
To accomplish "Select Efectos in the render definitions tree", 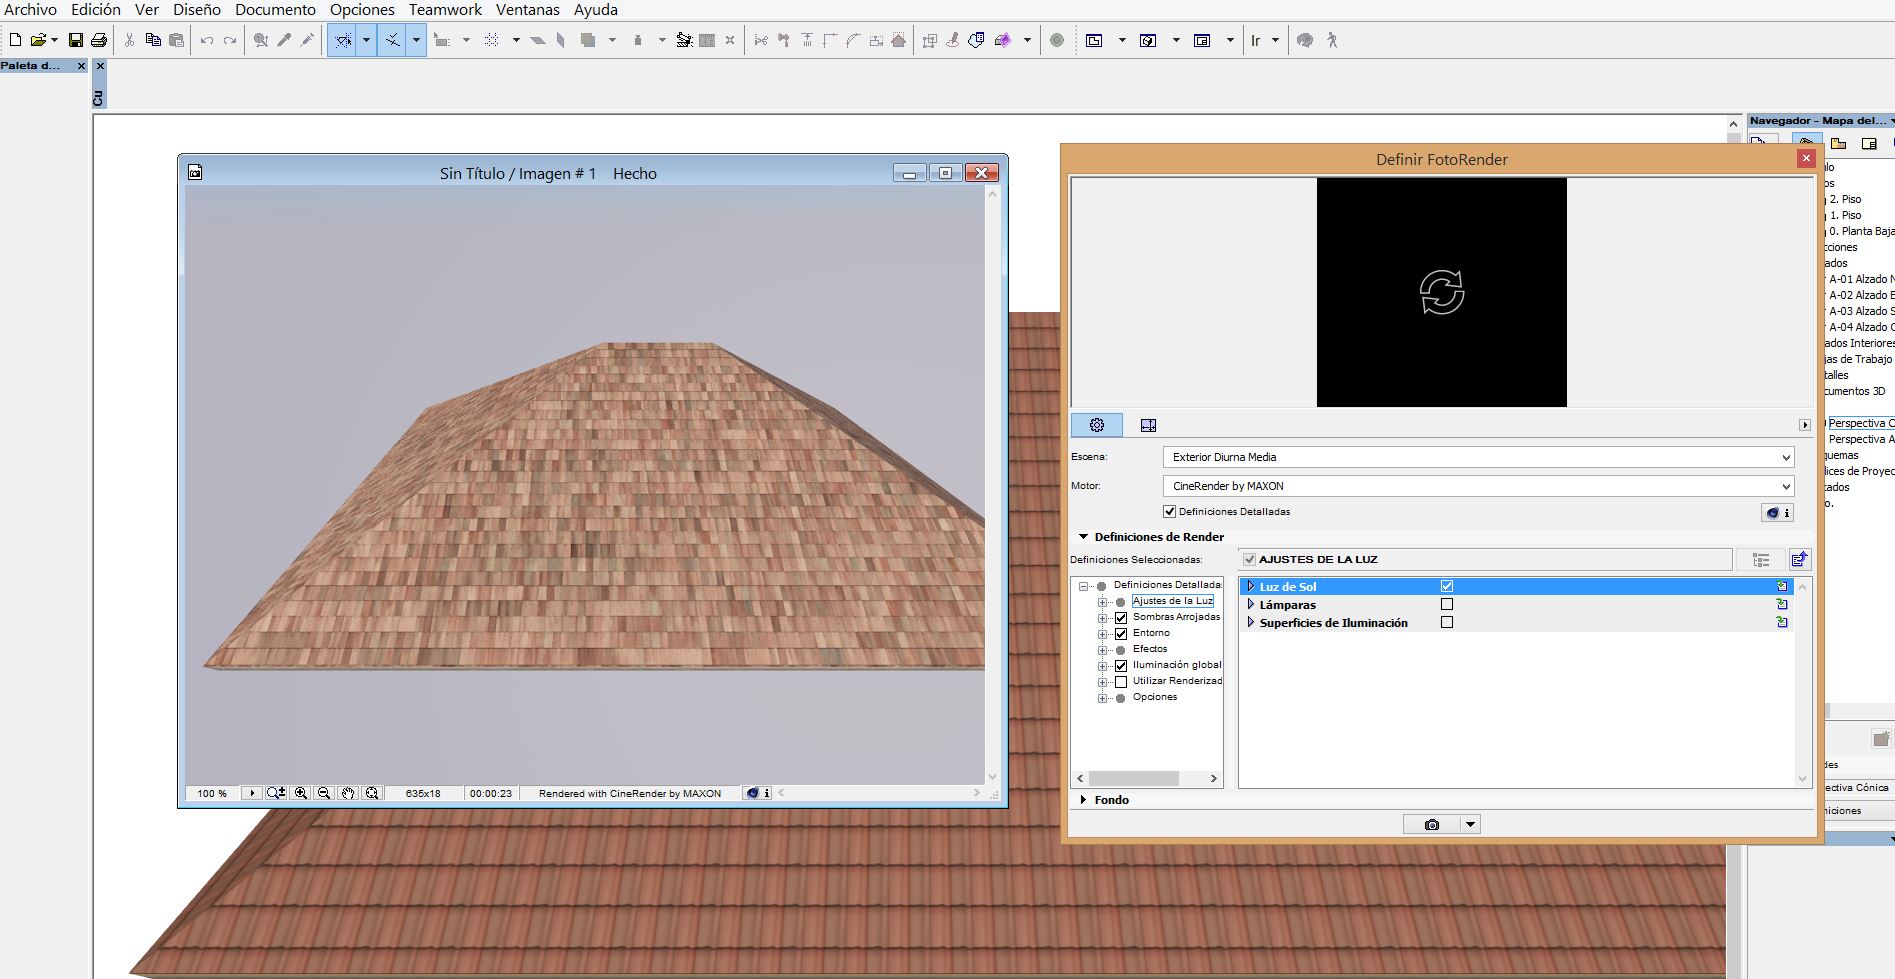I will pyautogui.click(x=1150, y=649).
